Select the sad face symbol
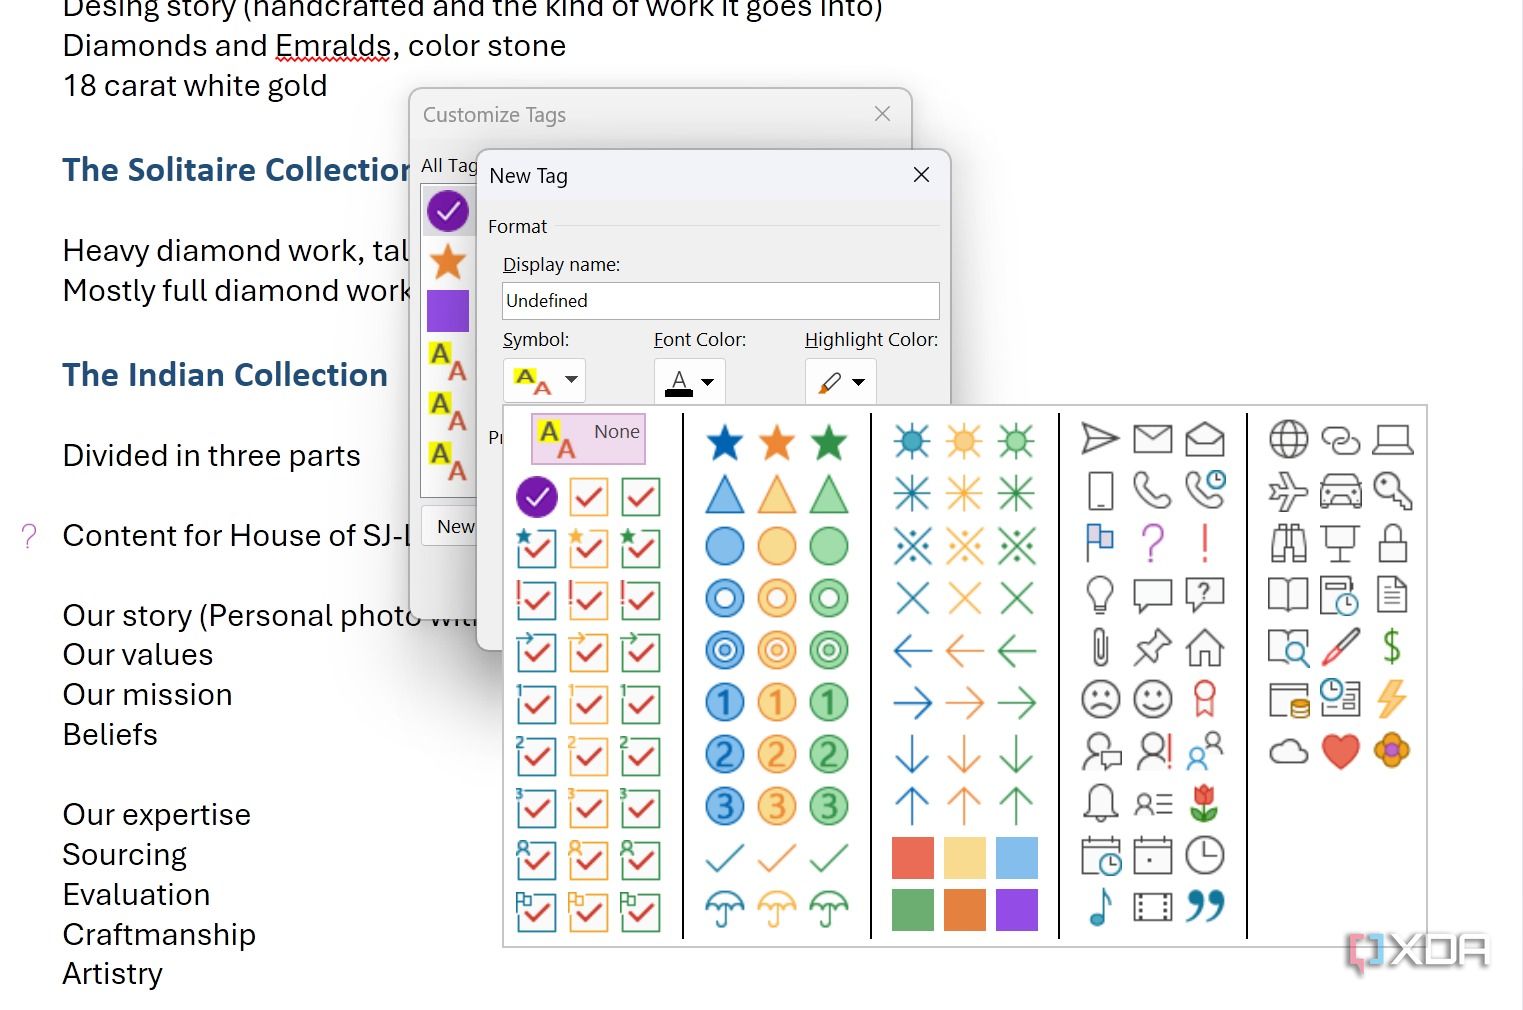This screenshot has height=1010, width=1523. tap(1100, 698)
